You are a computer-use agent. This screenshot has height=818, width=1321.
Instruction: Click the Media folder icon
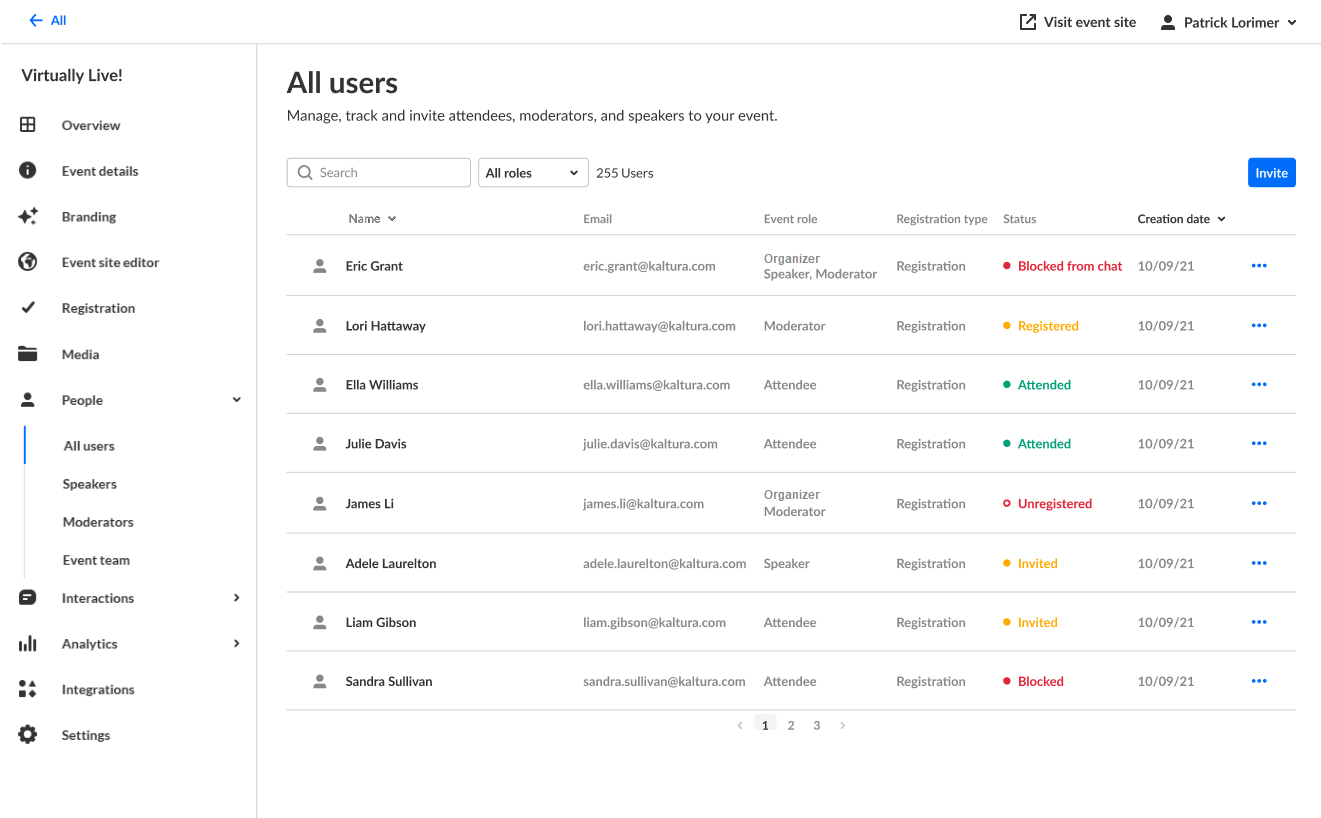(28, 354)
